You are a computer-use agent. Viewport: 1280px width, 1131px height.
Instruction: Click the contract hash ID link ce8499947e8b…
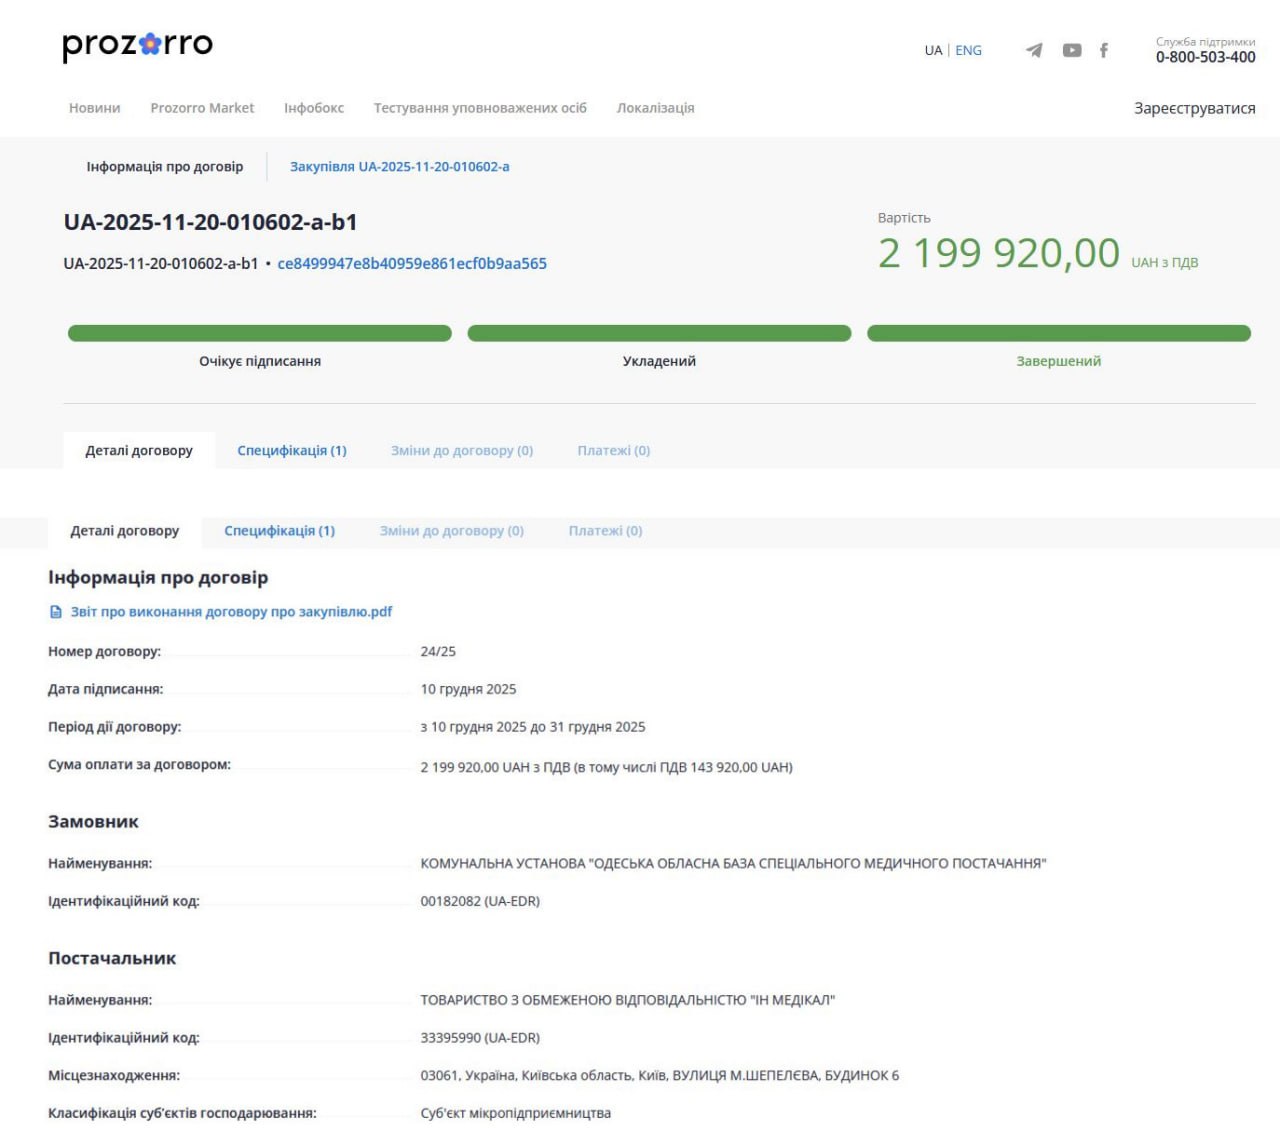coord(412,264)
